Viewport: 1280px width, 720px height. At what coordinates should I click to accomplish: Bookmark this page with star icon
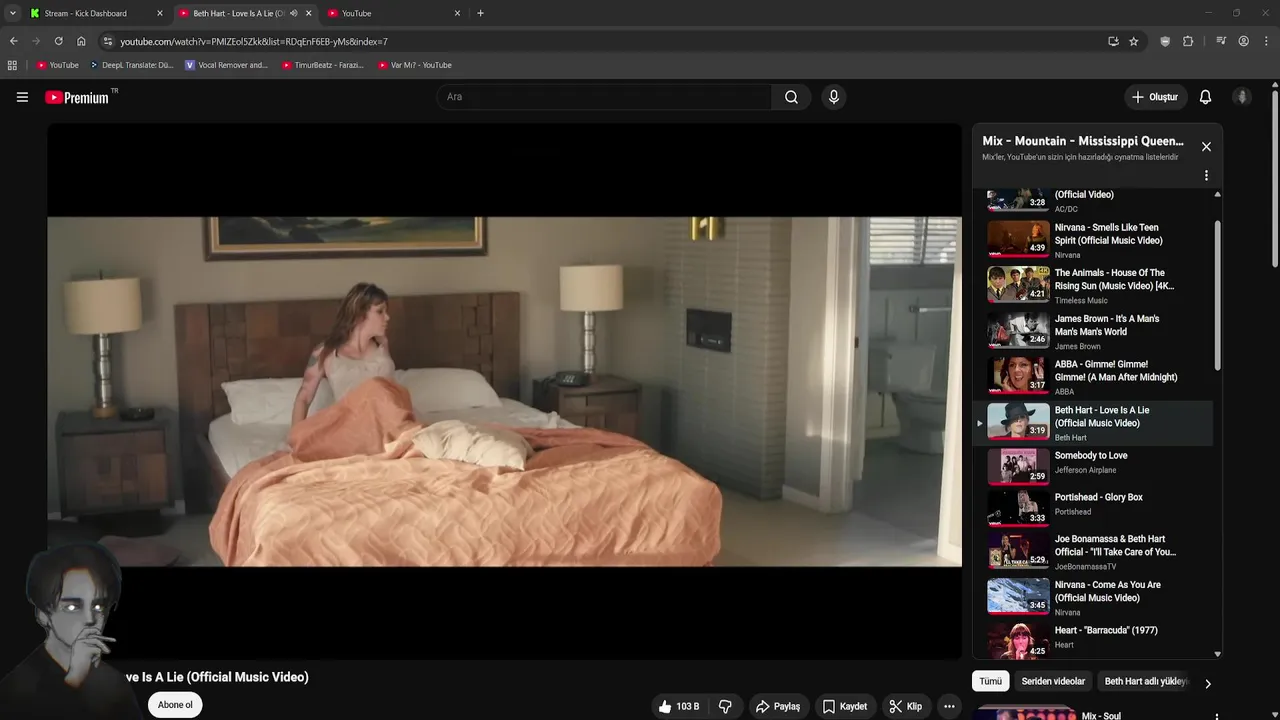click(1133, 41)
